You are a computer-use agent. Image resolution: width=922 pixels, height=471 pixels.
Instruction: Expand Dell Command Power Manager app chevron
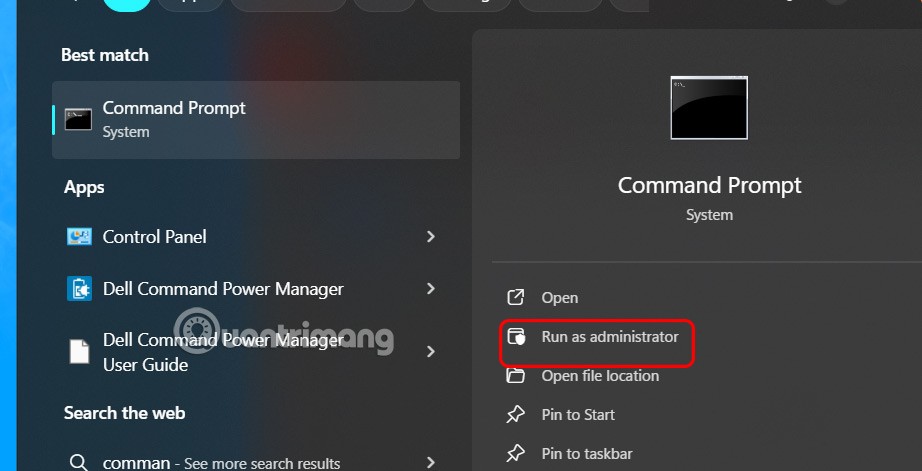pos(431,289)
